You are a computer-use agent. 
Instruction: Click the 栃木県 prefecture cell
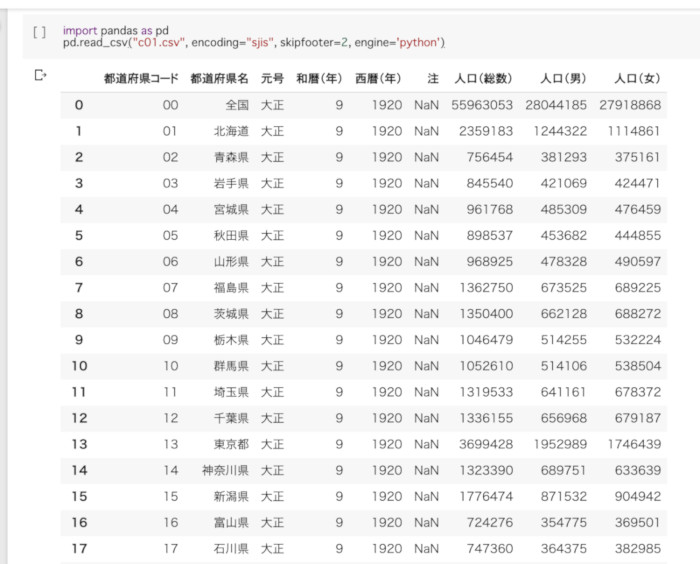(x=231, y=340)
